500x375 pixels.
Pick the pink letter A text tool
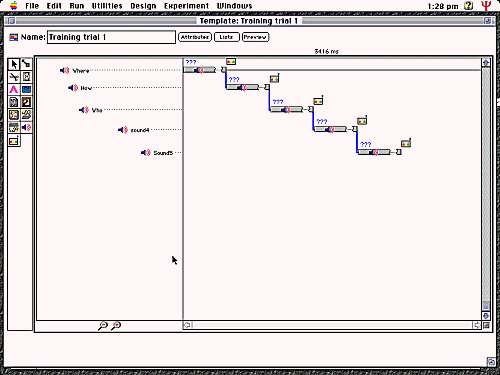click(x=14, y=89)
